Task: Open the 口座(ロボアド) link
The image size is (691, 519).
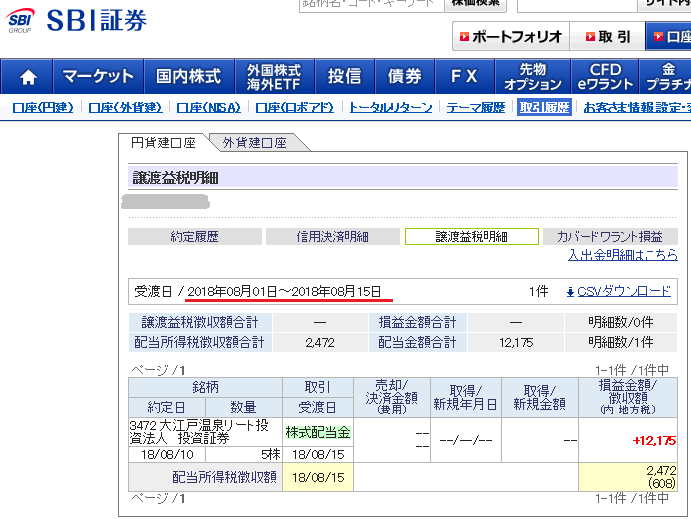Action: [294, 108]
